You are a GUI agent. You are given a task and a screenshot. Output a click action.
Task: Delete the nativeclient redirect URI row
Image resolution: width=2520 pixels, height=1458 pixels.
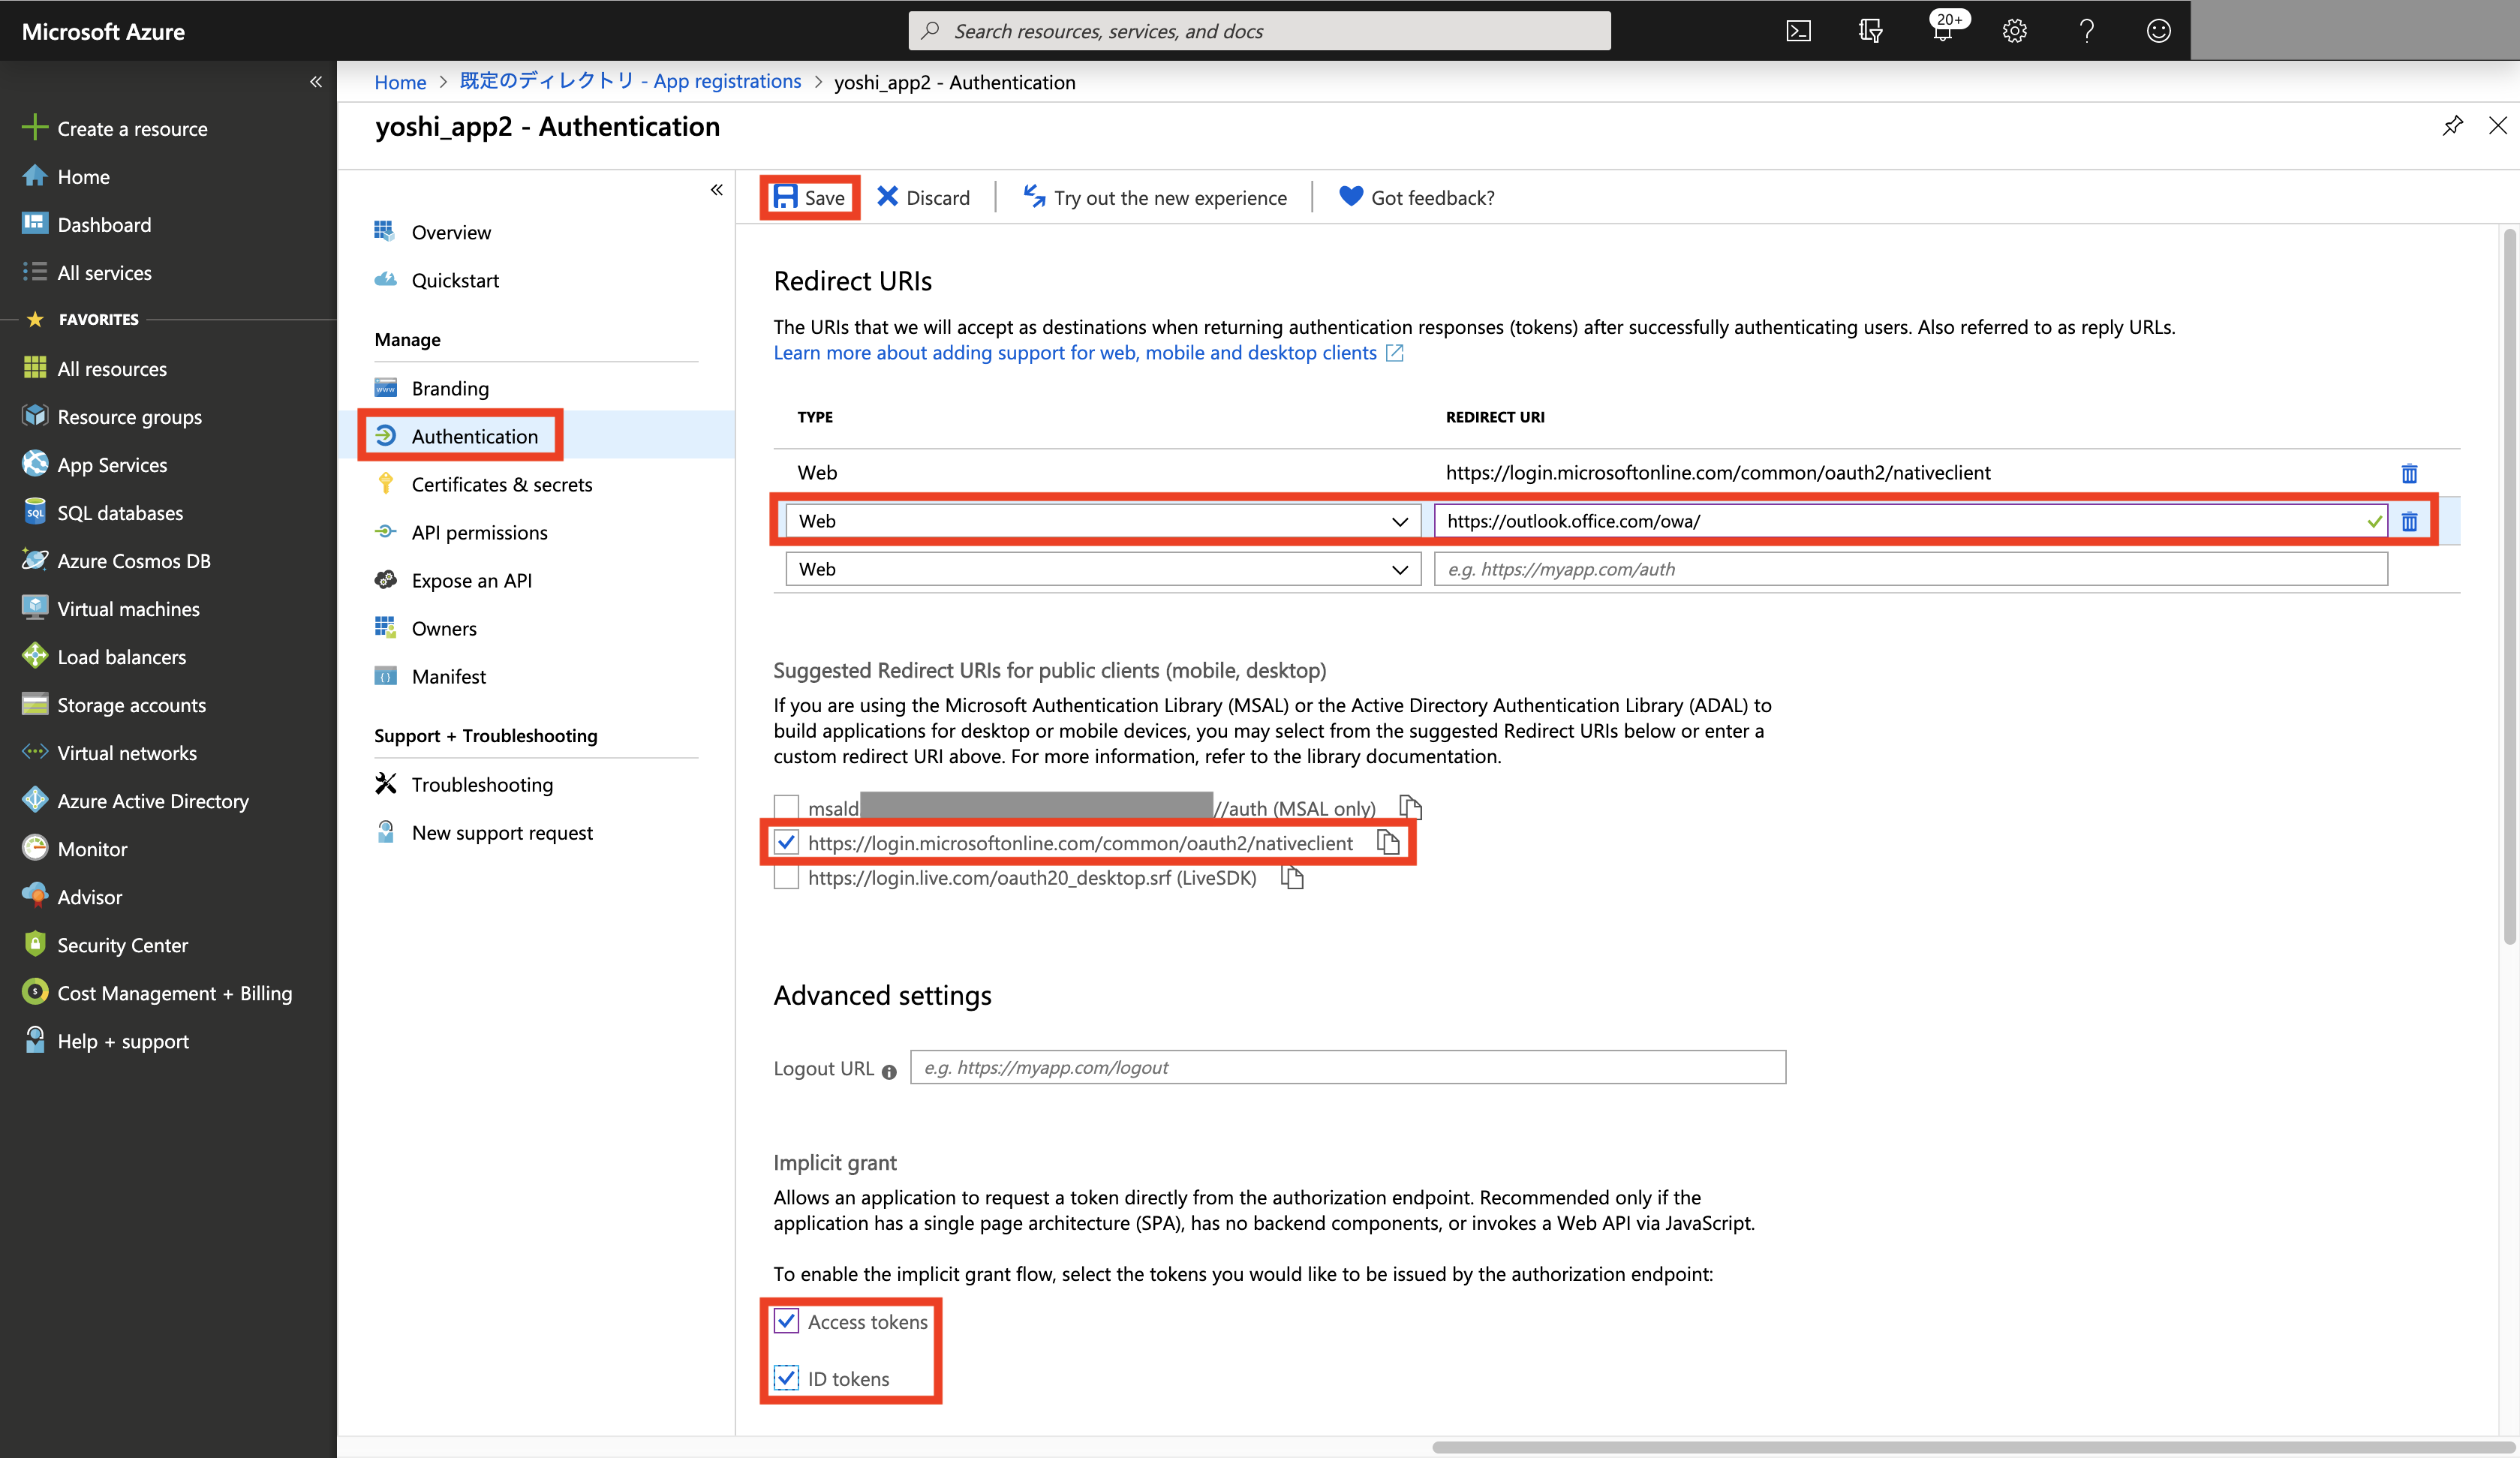[2409, 473]
